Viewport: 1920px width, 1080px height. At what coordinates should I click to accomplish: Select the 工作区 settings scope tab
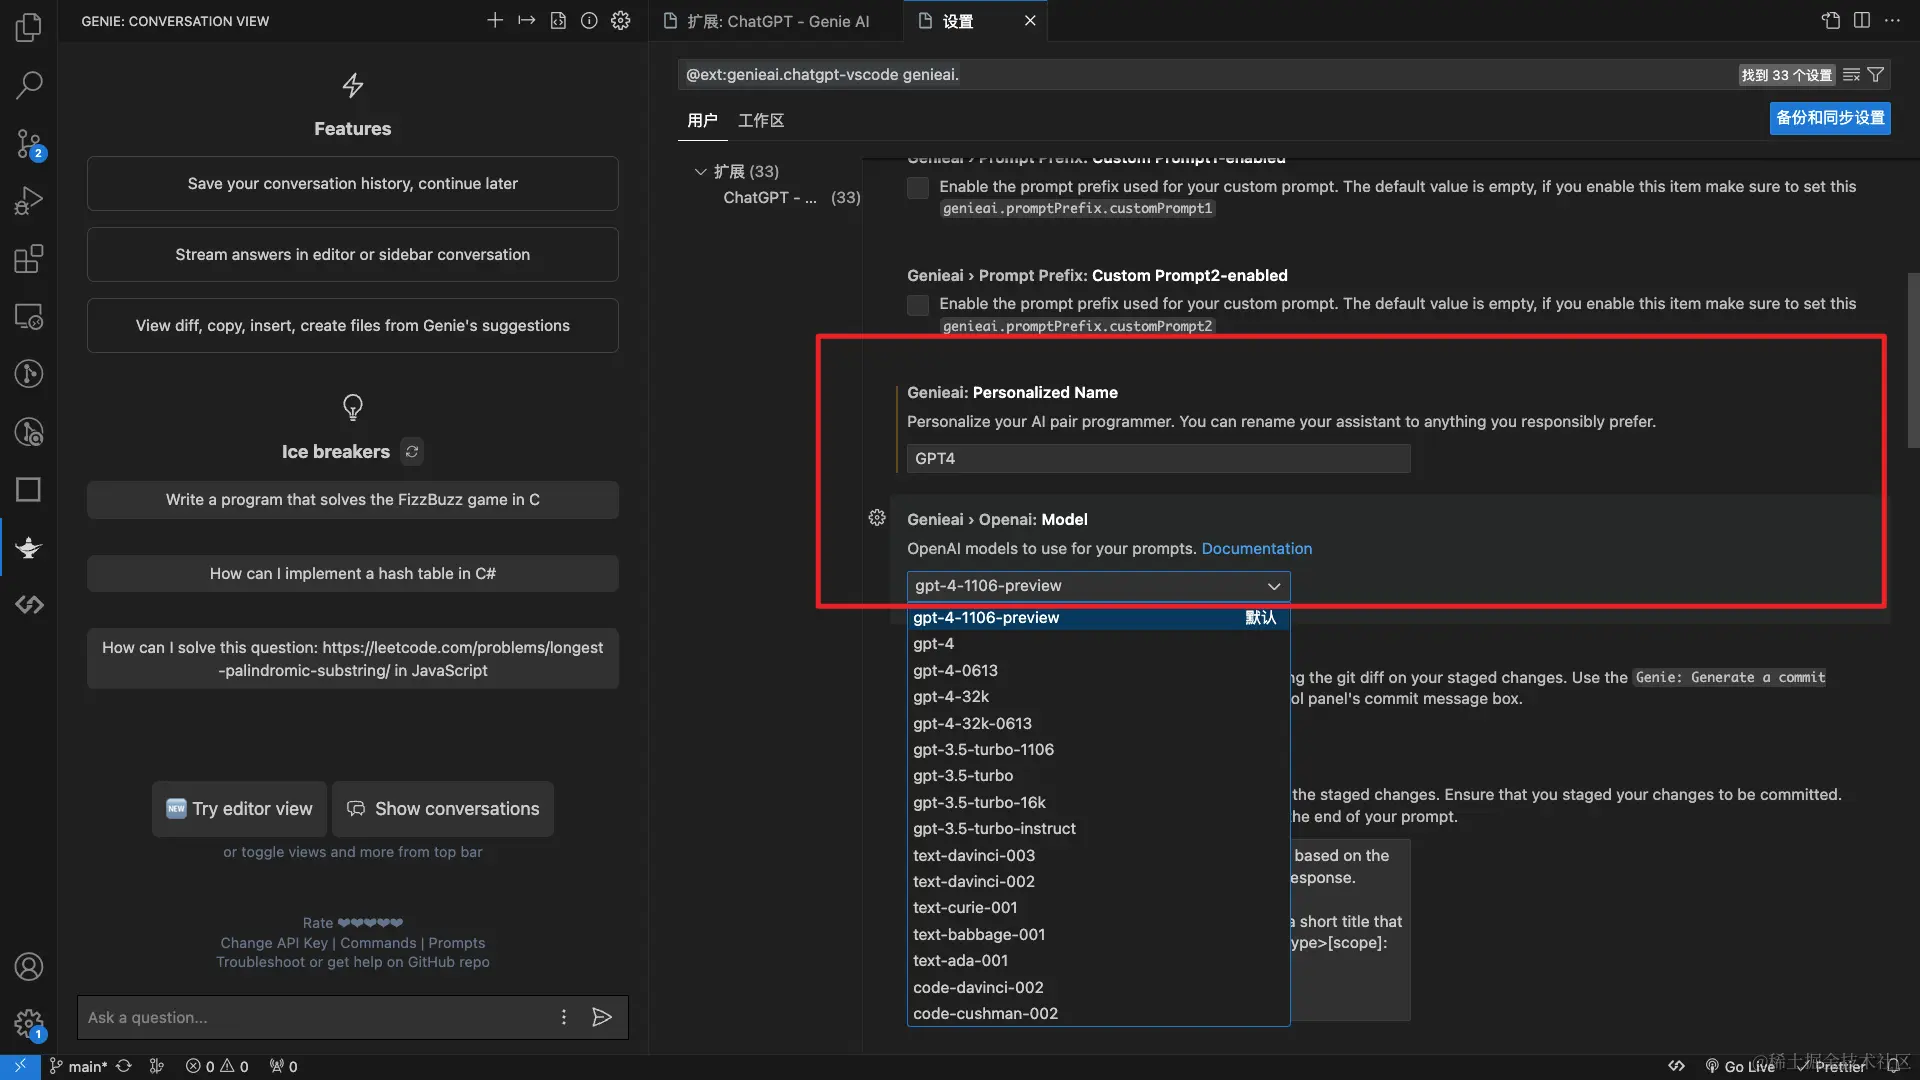coord(761,121)
